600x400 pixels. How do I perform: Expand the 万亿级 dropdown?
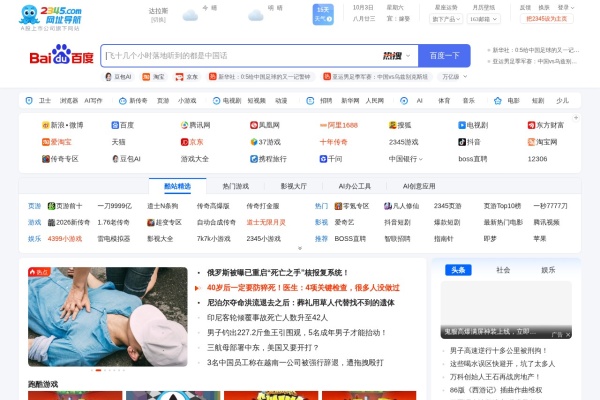[x=455, y=77]
